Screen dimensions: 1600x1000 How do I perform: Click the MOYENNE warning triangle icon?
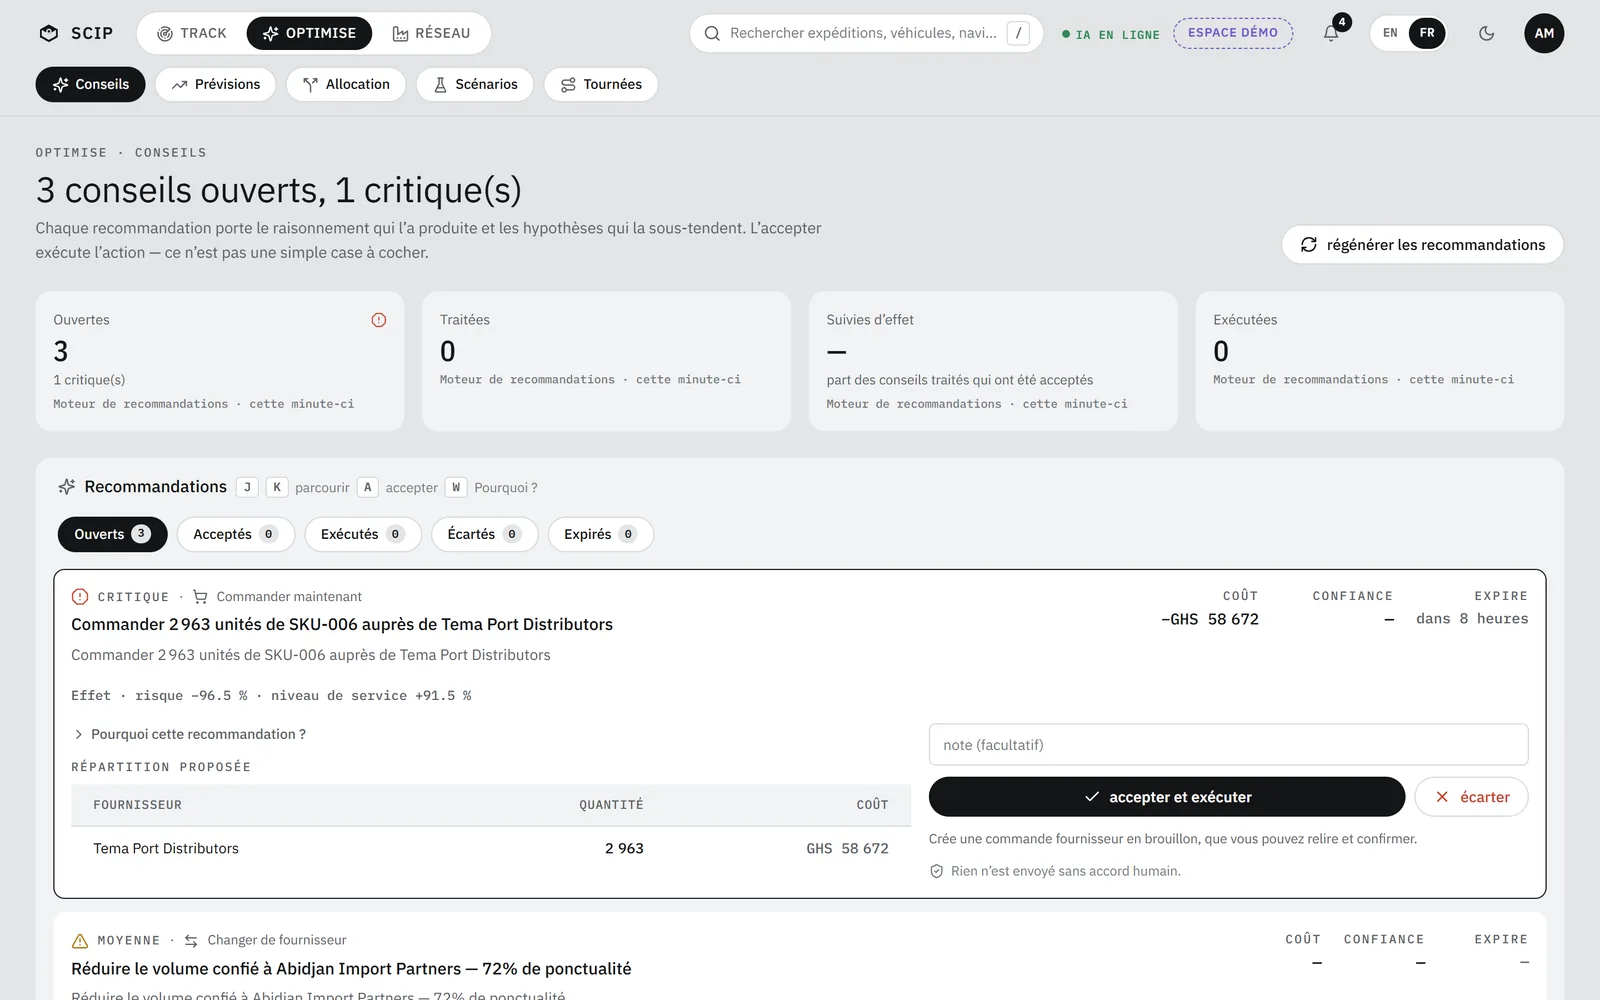click(x=80, y=941)
